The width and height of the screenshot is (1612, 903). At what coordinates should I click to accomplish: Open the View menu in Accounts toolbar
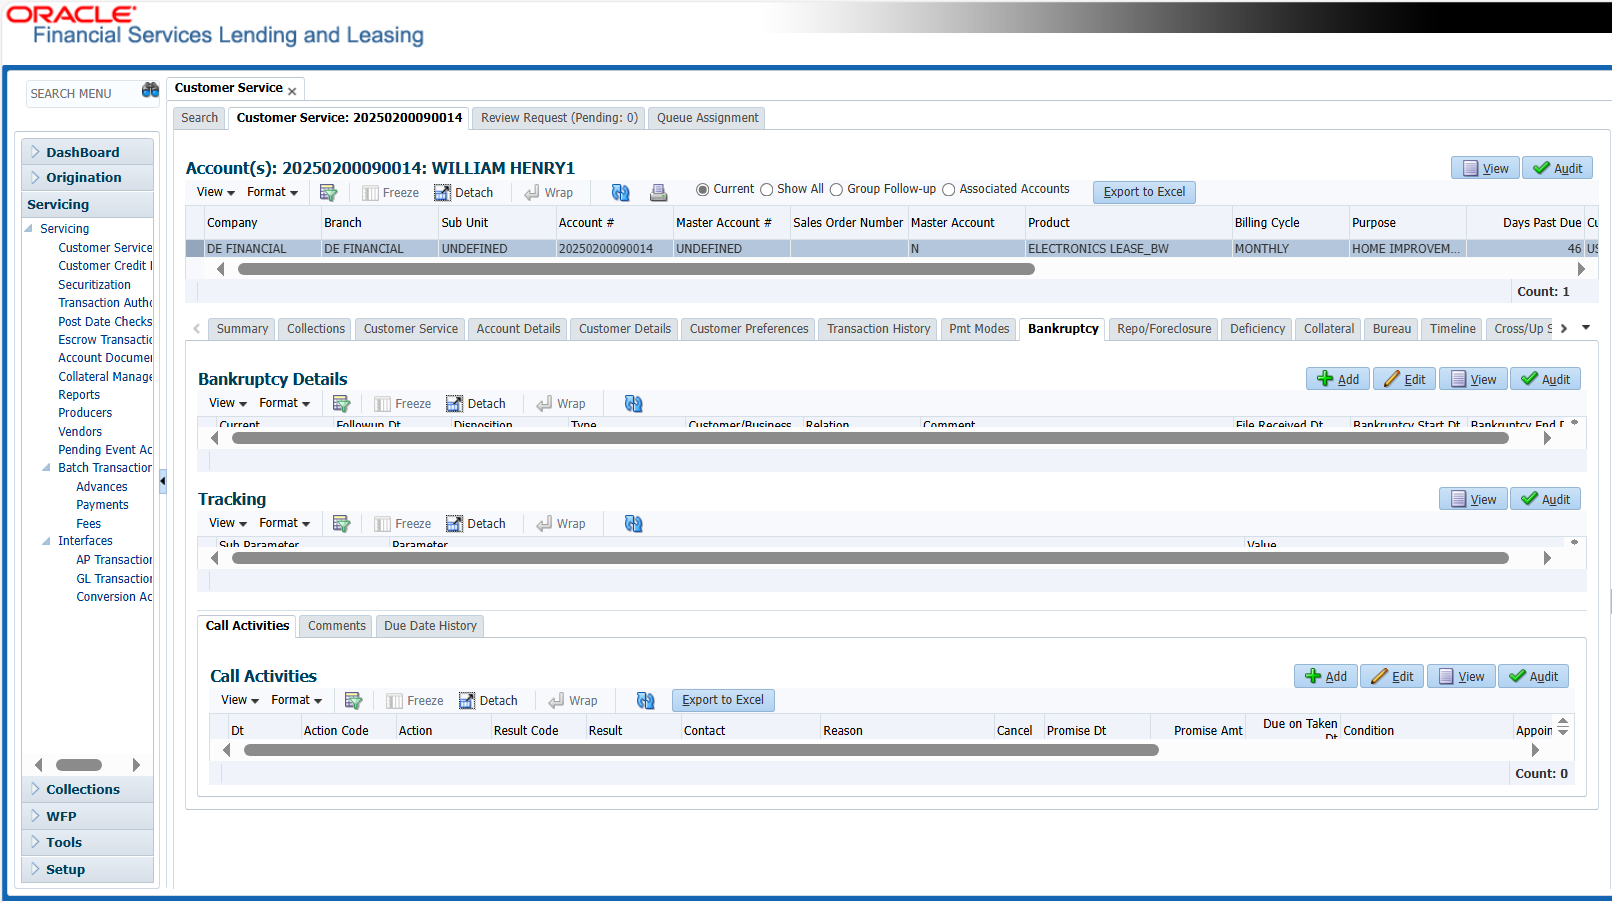215,192
